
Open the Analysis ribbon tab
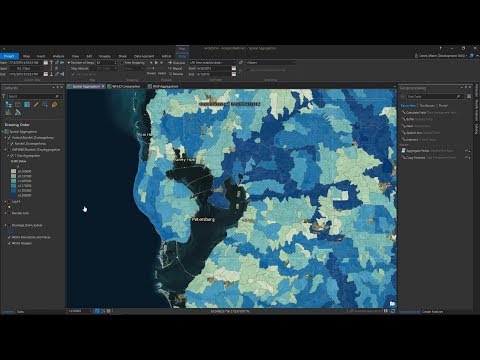coord(58,56)
